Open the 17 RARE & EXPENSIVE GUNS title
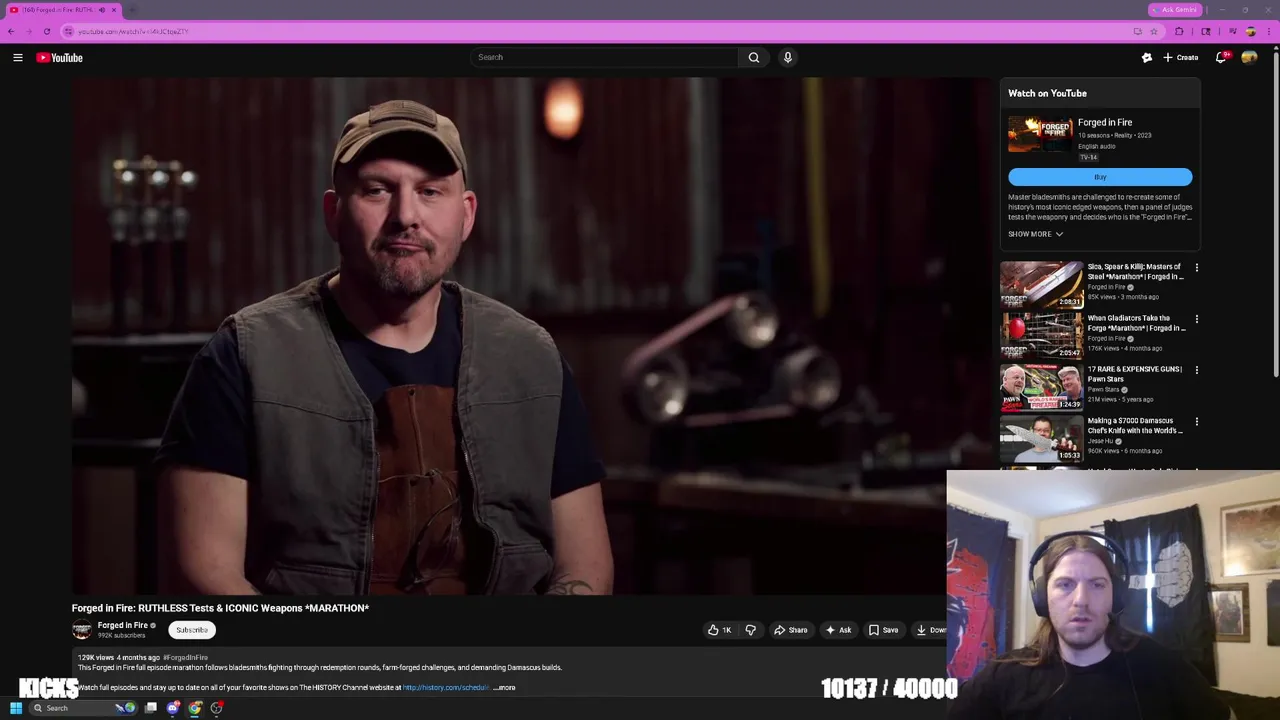1280x720 pixels. pyautogui.click(x=1135, y=374)
